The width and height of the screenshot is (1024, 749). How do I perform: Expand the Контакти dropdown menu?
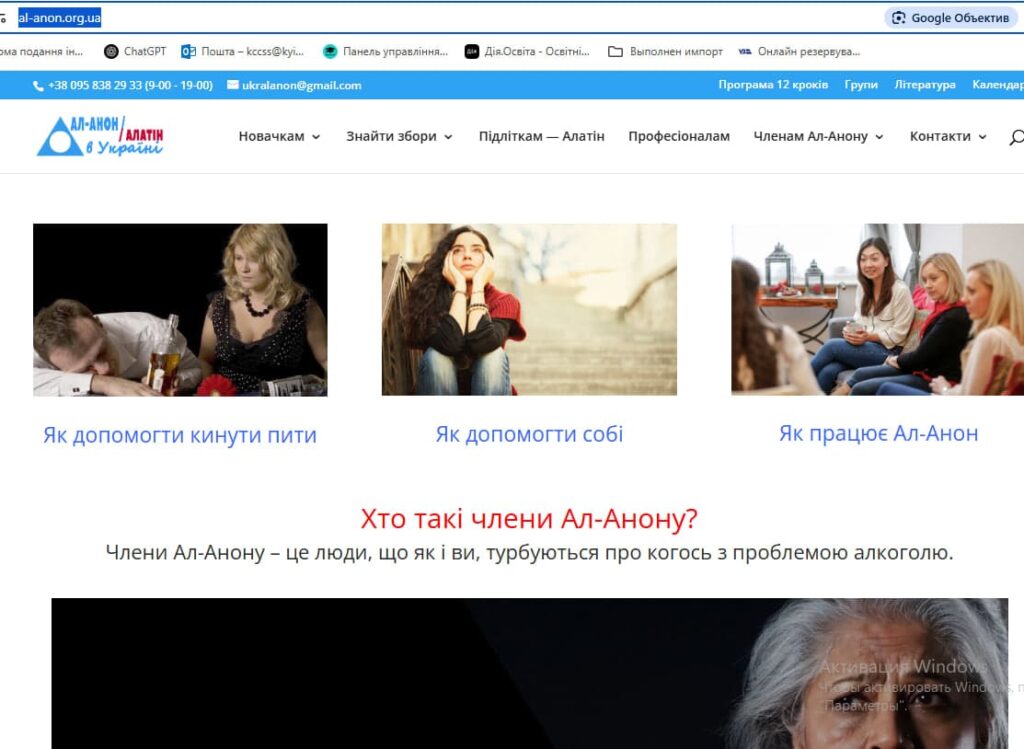(x=948, y=136)
